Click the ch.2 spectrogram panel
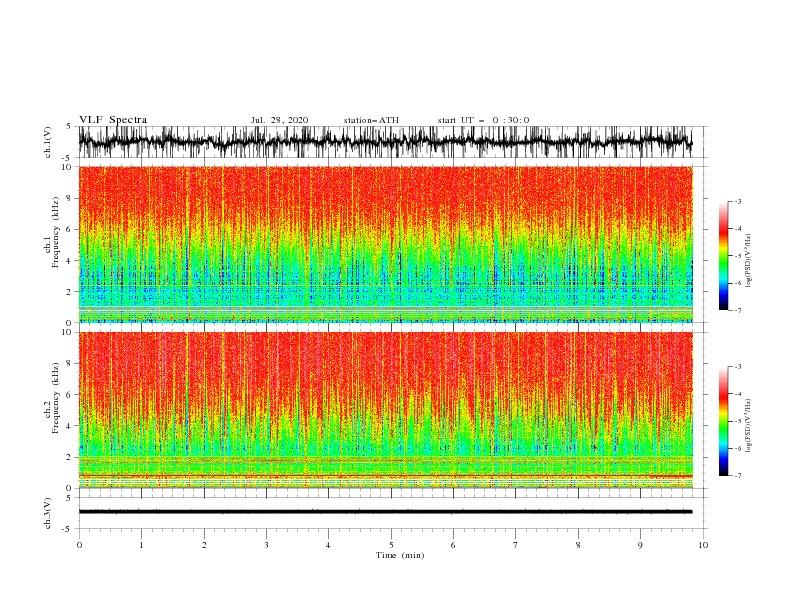792x612 pixels. (386, 410)
